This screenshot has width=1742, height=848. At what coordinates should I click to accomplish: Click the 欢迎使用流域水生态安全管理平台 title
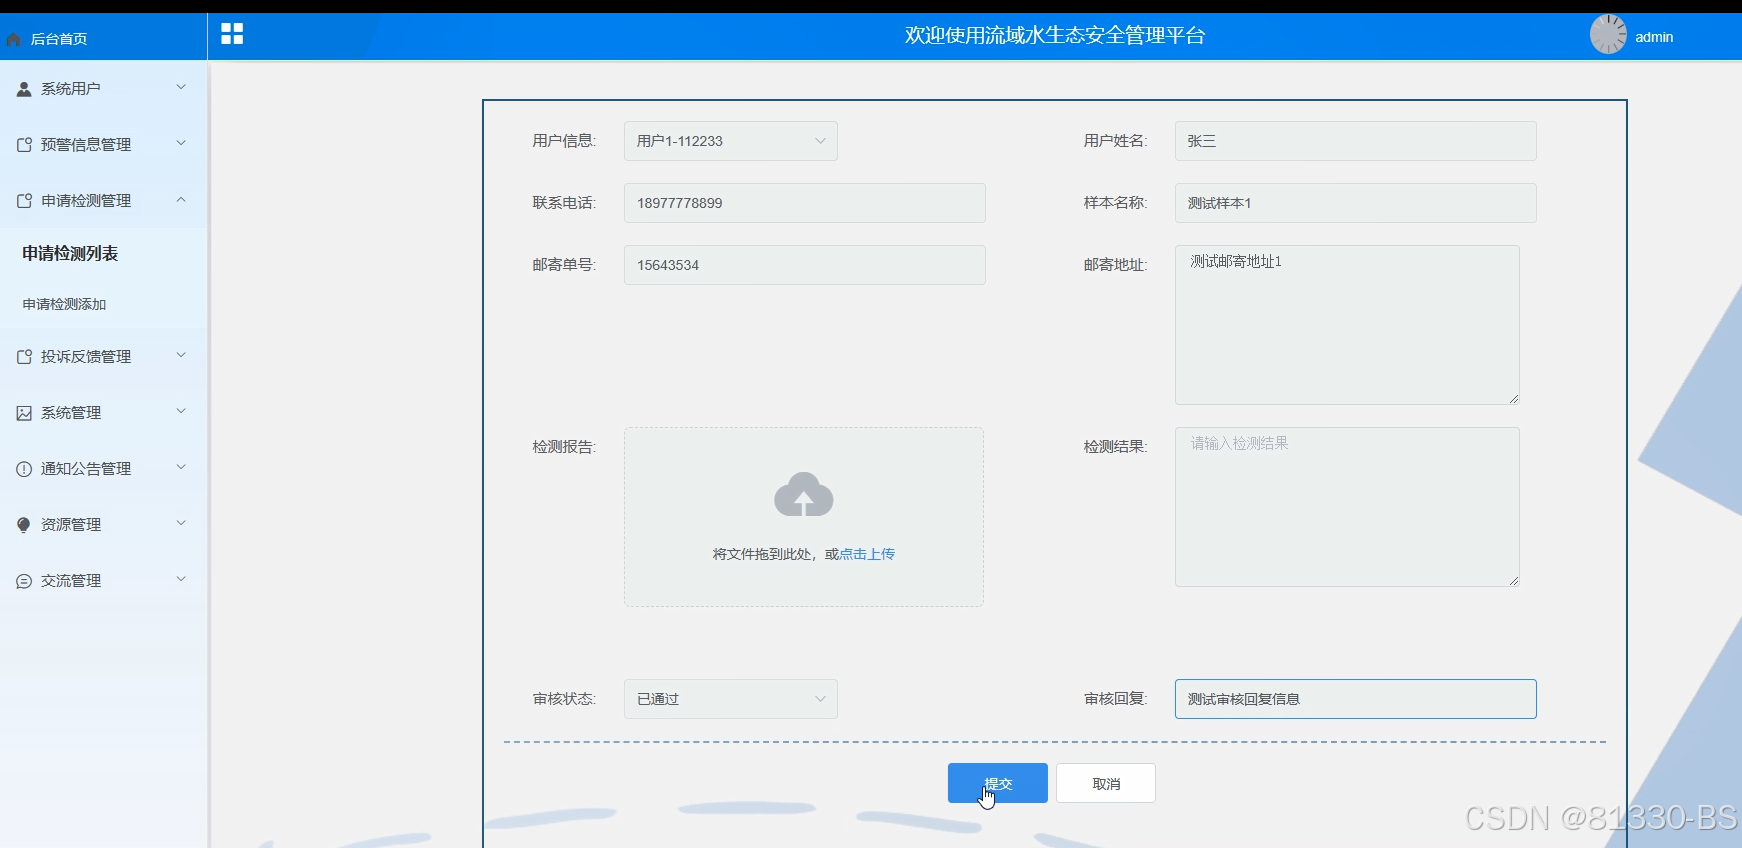pyautogui.click(x=1055, y=36)
